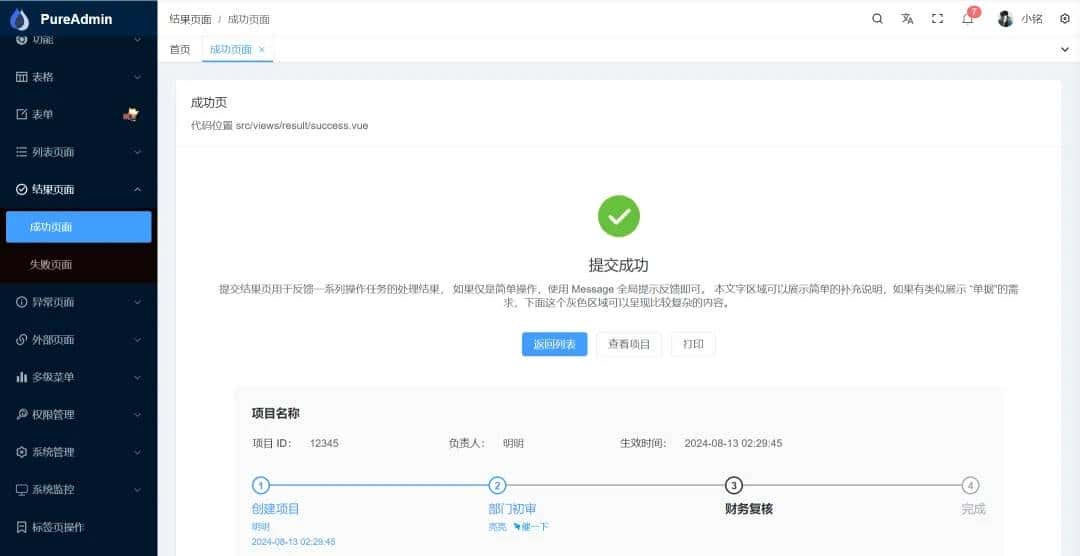Click the 负责人 value 明明

[x=513, y=444]
